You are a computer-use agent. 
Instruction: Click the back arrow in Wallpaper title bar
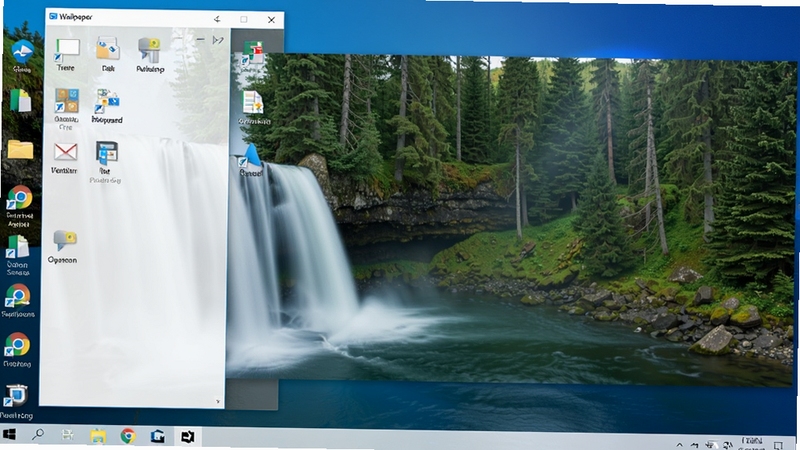(217, 19)
